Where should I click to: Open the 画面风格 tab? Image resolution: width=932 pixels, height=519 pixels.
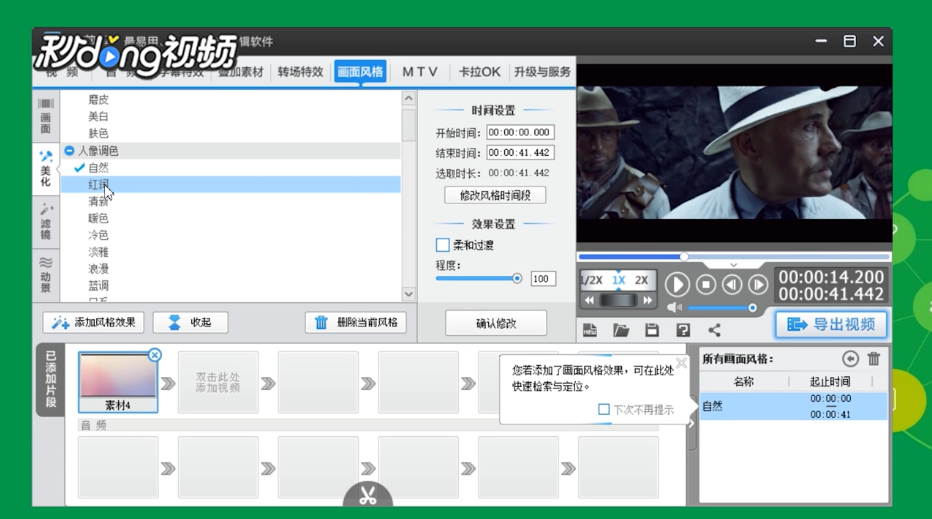(x=360, y=72)
